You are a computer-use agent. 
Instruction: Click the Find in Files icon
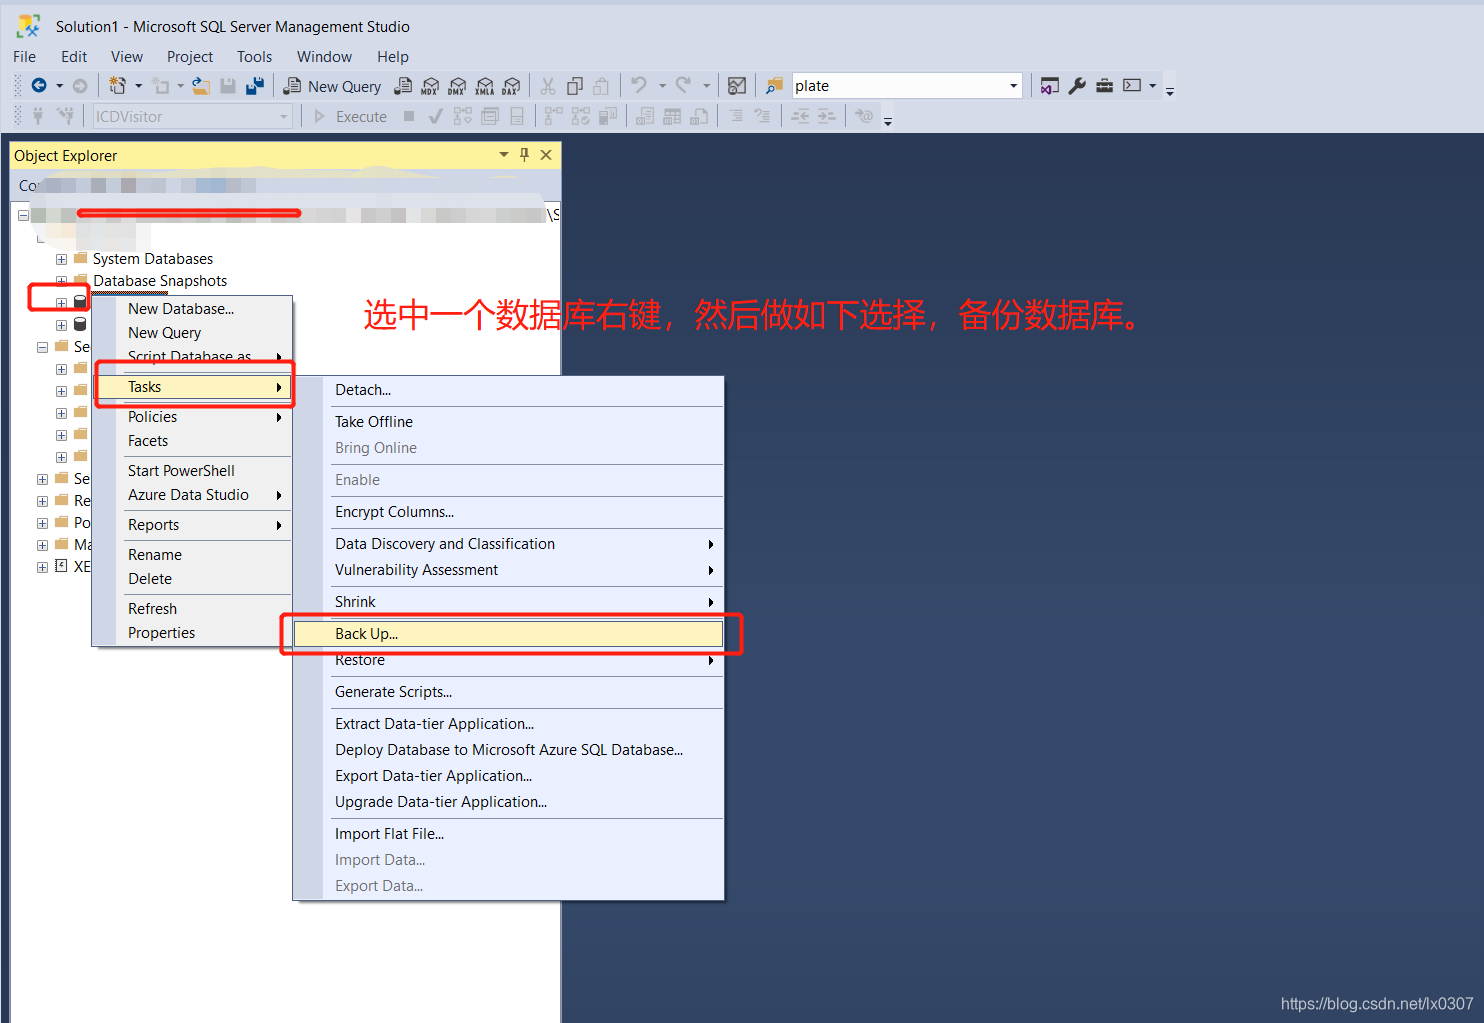774,86
